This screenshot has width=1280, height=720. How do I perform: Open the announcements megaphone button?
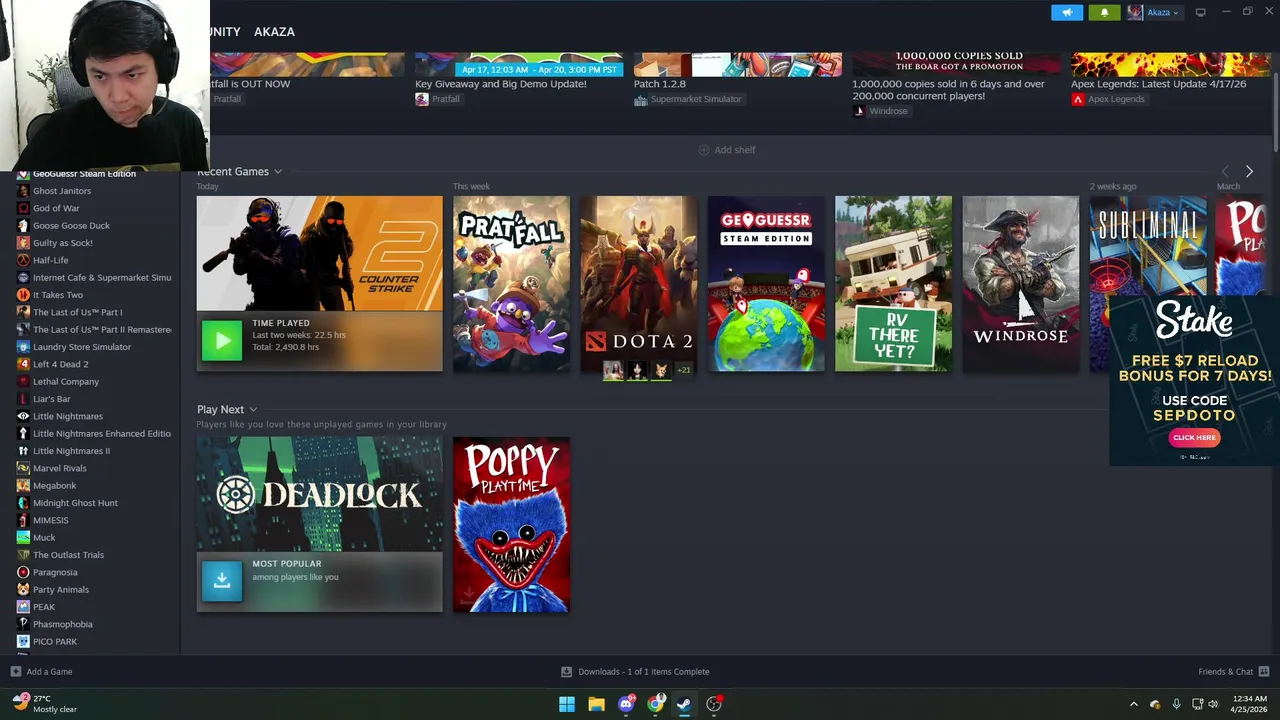pyautogui.click(x=1067, y=12)
